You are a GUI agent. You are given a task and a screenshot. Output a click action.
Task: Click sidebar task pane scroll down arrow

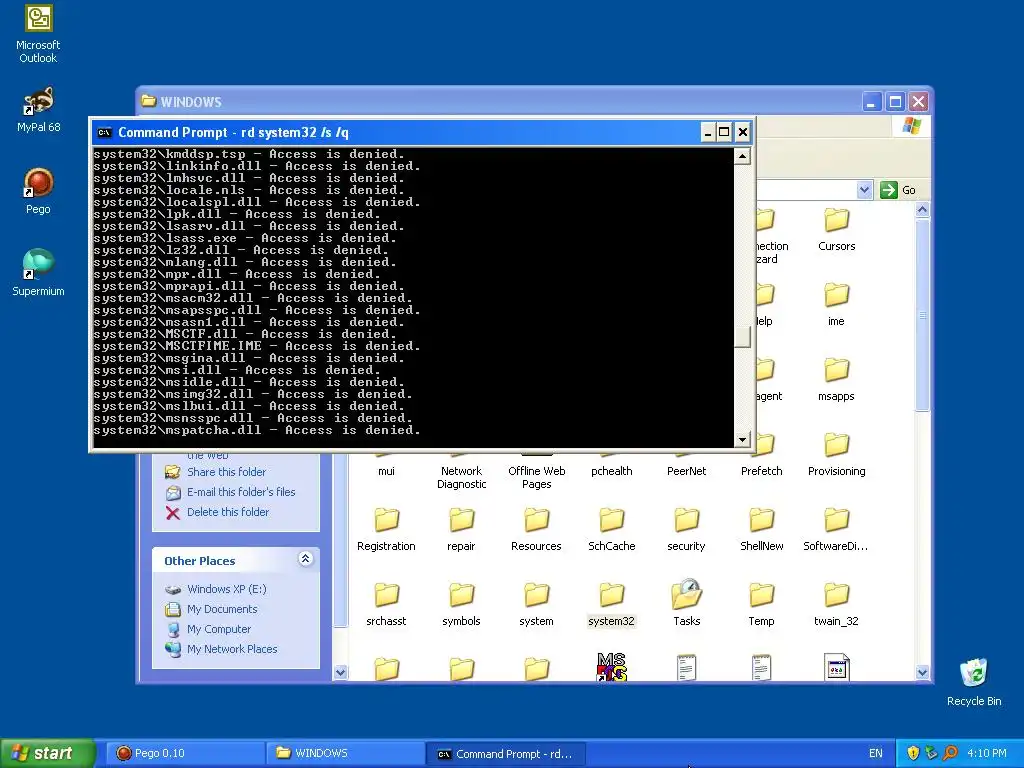click(340, 672)
